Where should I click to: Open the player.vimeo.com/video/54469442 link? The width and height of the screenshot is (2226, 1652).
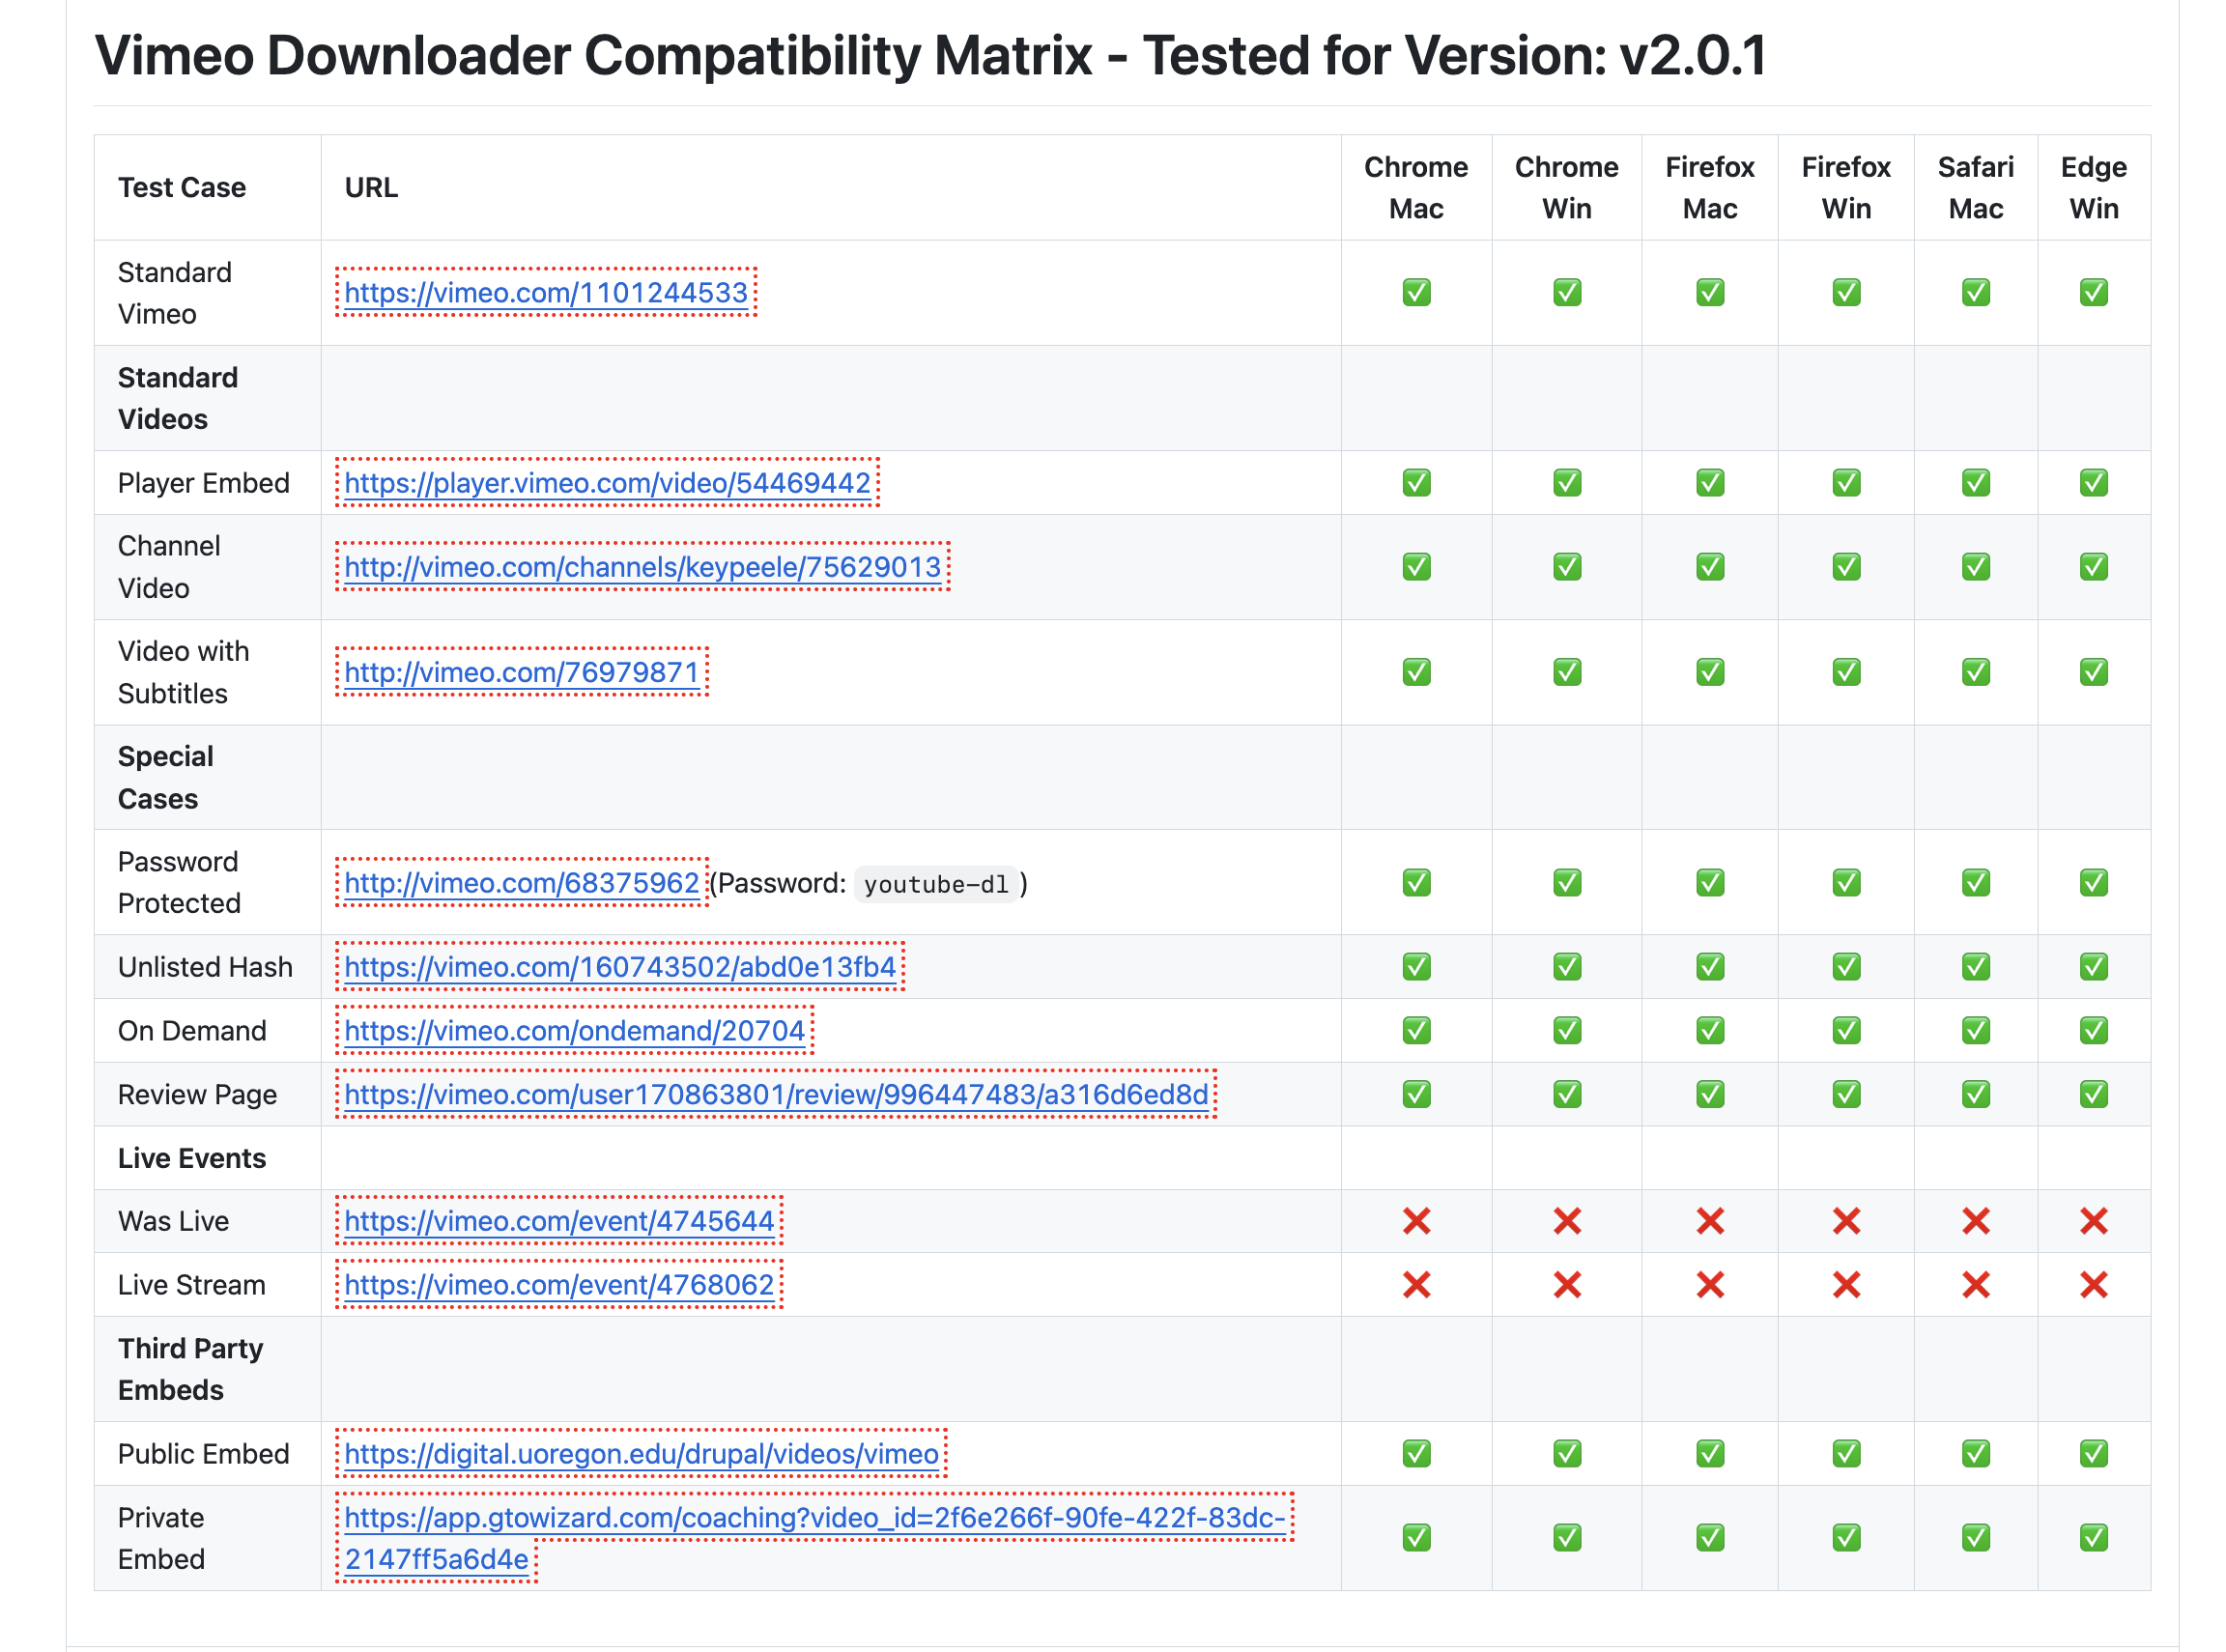pyautogui.click(x=608, y=483)
